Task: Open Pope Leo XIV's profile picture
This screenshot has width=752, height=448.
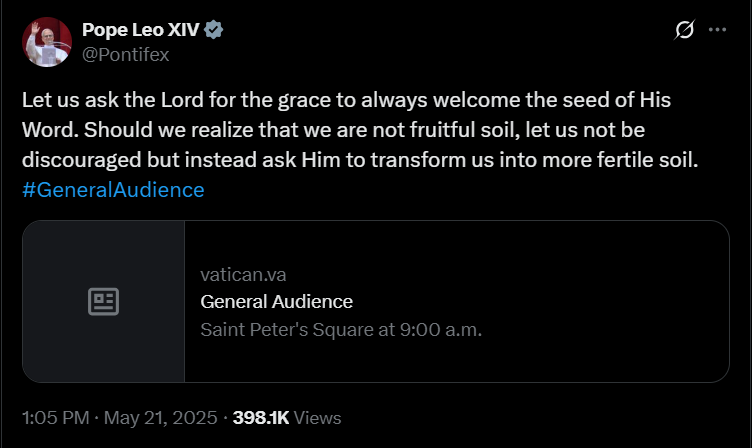Action: coord(46,42)
